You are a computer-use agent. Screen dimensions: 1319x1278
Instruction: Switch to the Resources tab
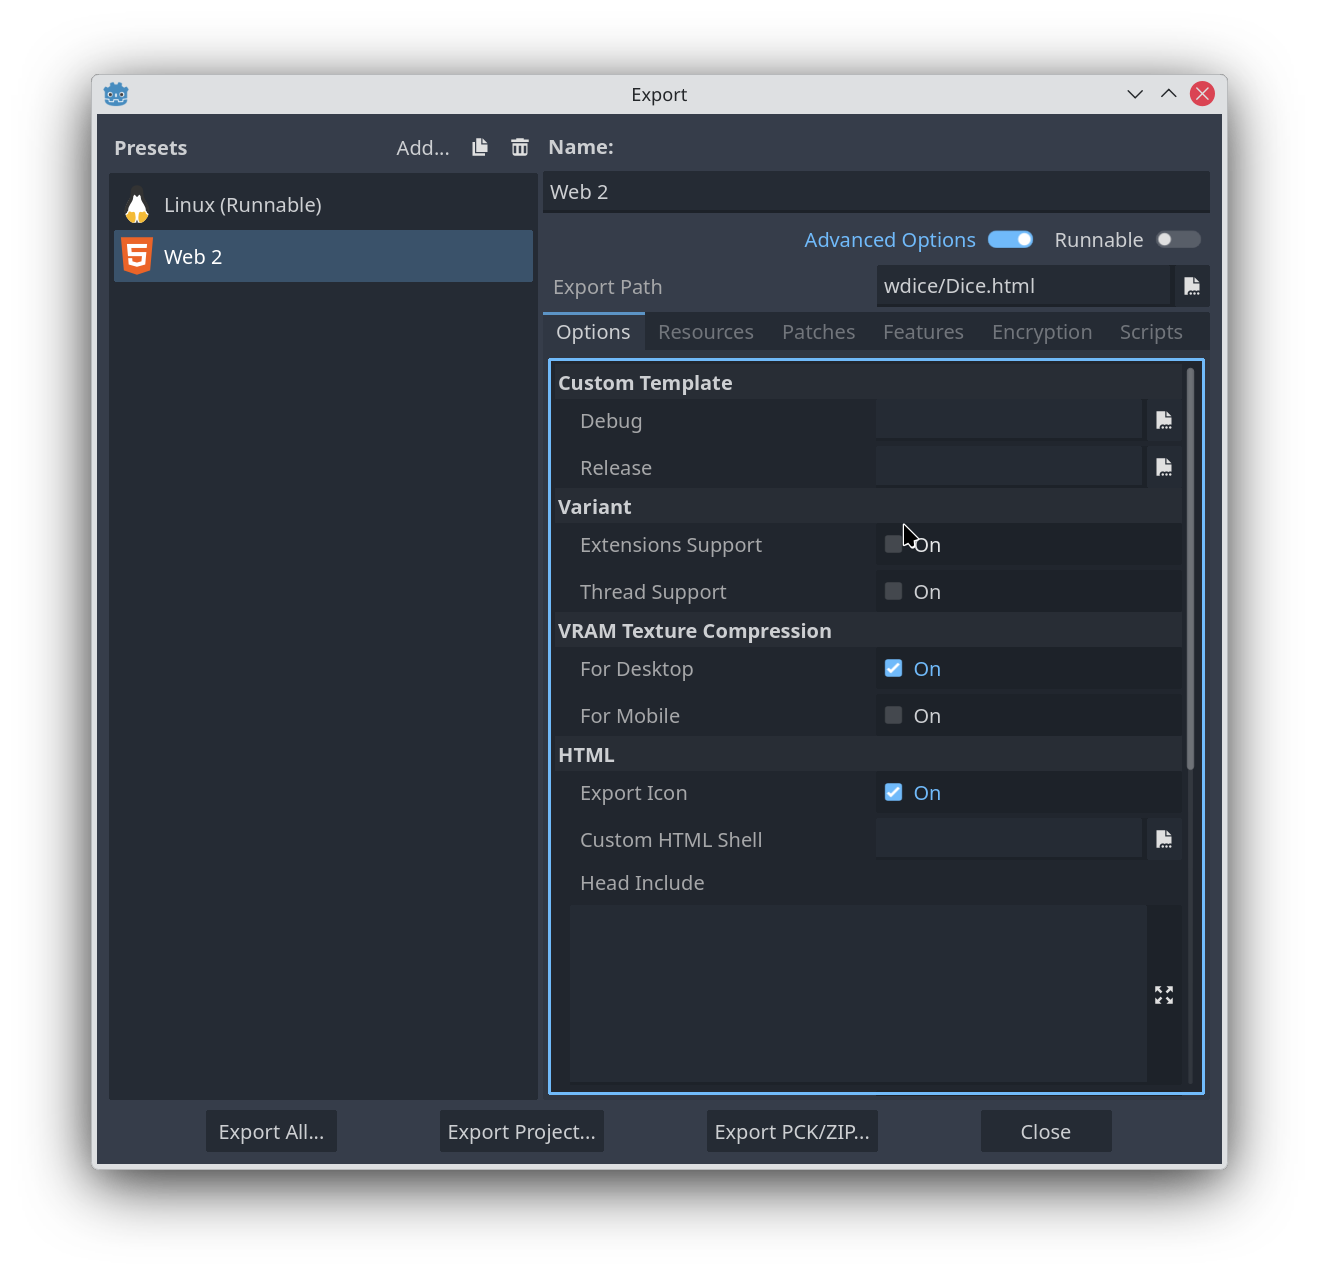coord(705,332)
